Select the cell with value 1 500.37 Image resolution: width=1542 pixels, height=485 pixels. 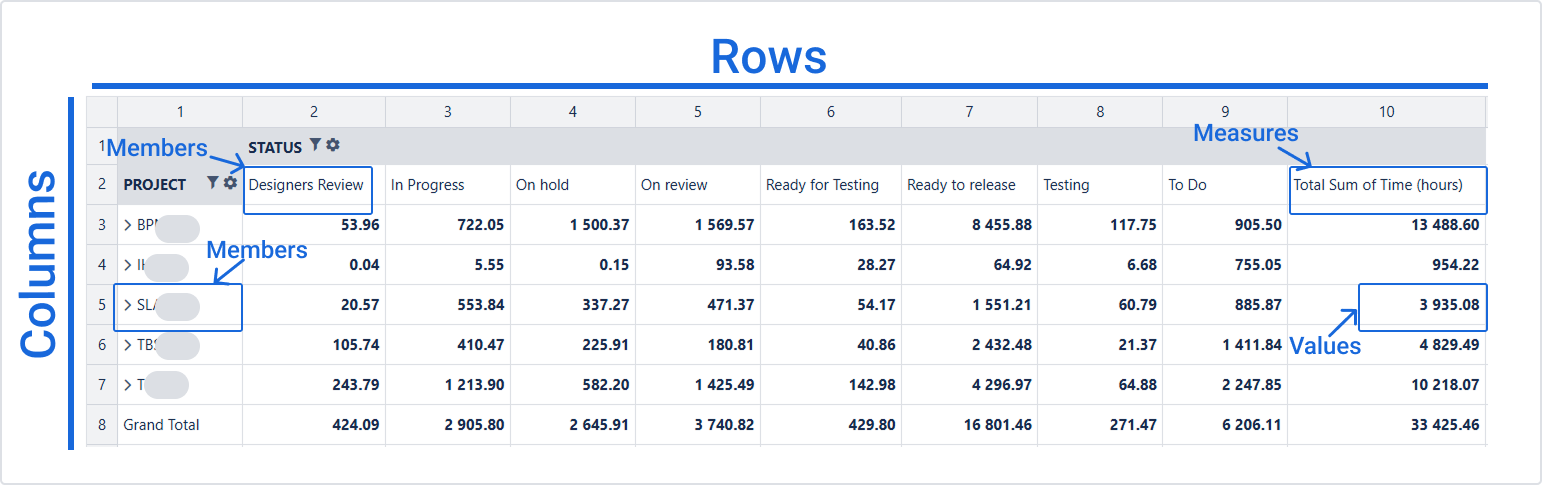573,225
